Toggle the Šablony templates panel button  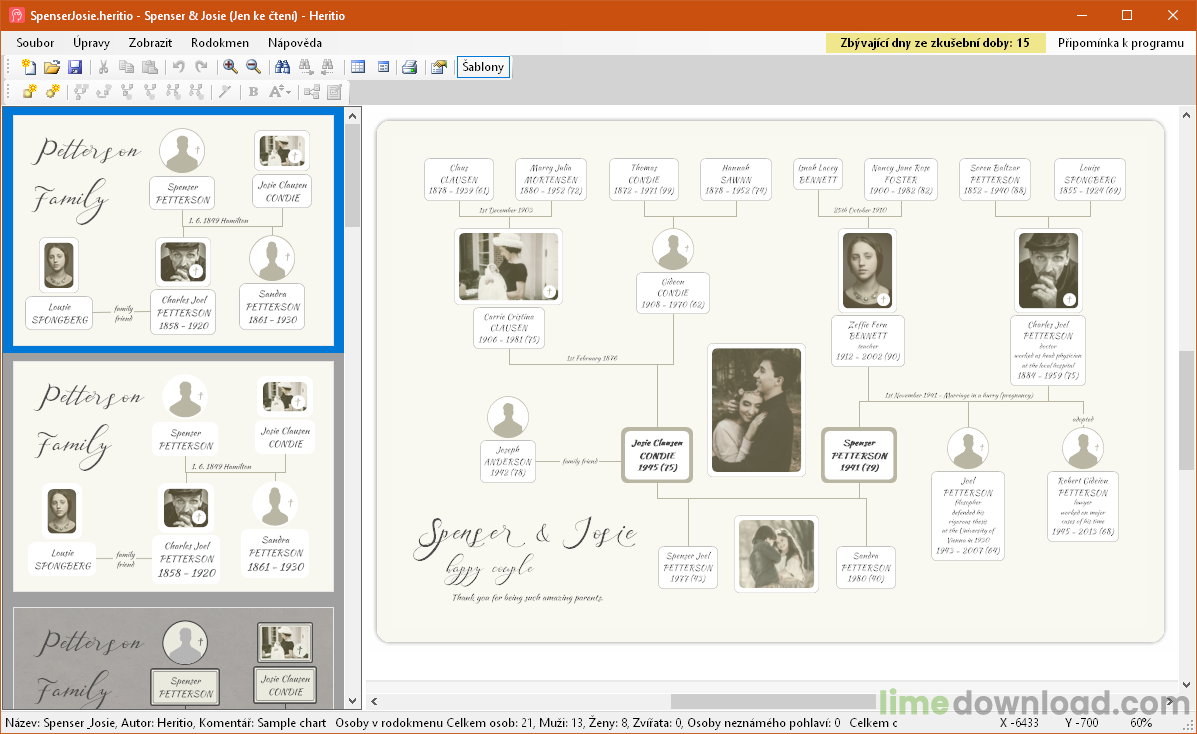[x=483, y=67]
